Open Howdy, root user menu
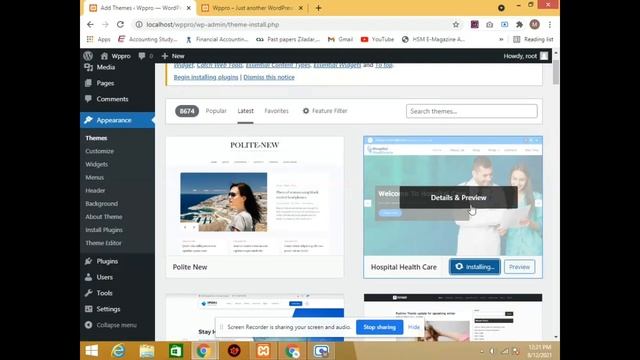Viewport: 640px width, 360px height. click(526, 56)
